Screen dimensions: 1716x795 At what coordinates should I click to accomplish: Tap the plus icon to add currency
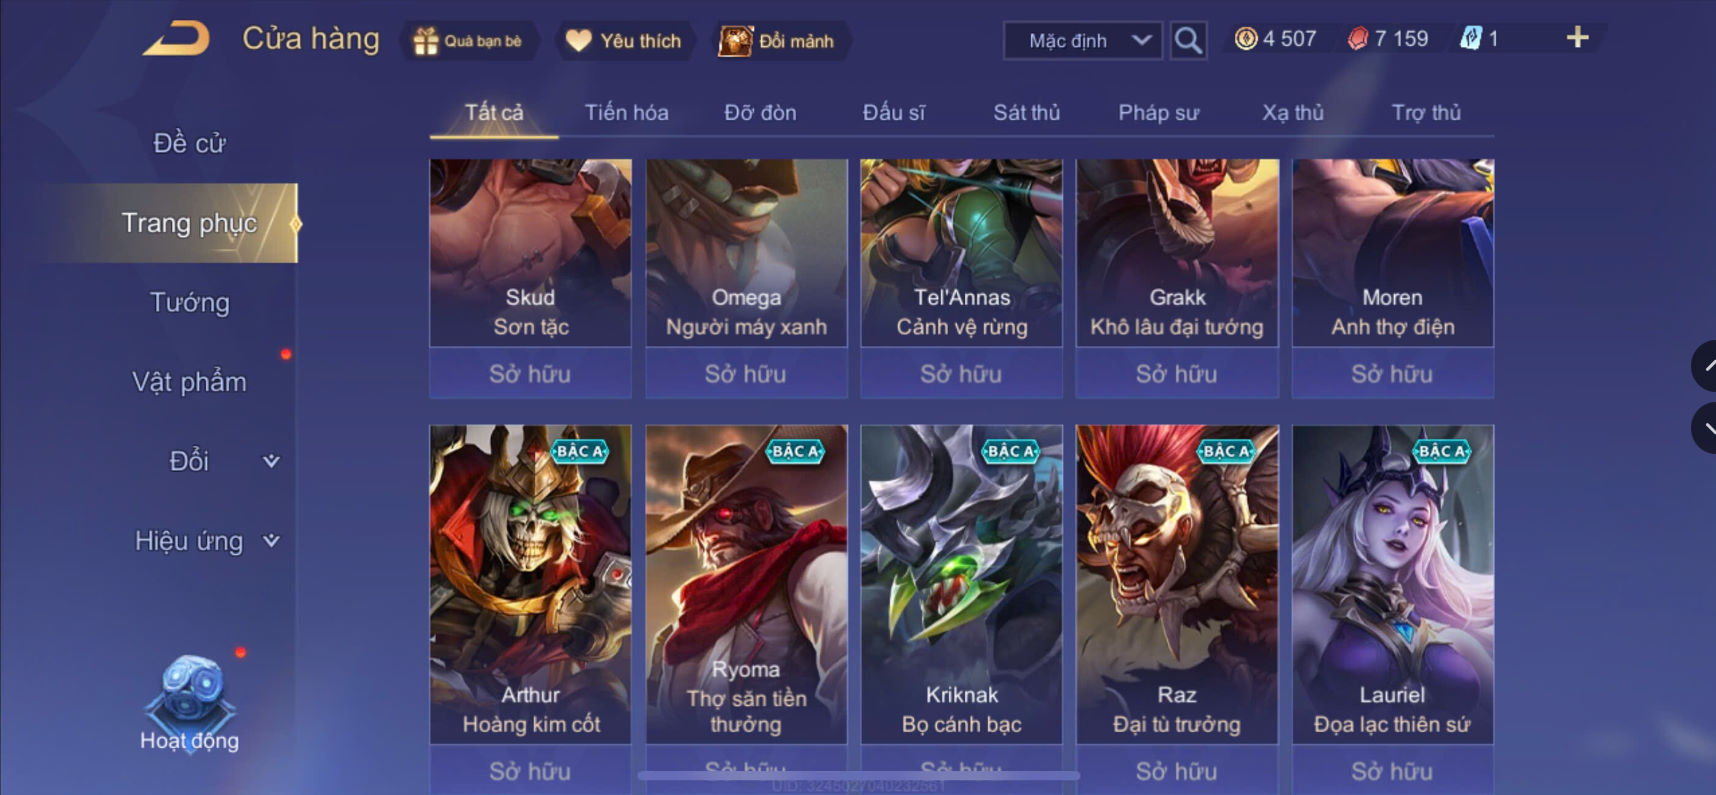[x=1577, y=38]
